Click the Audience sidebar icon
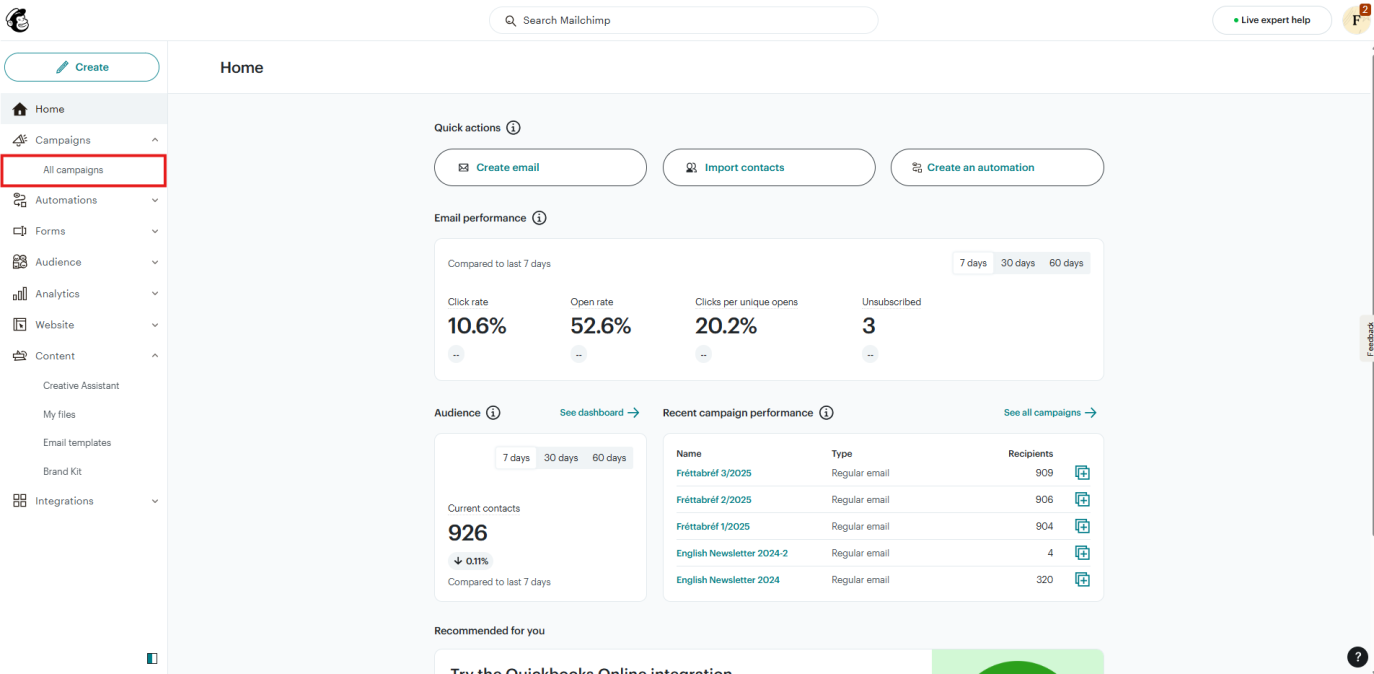The width and height of the screenshot is (1374, 674). point(20,262)
